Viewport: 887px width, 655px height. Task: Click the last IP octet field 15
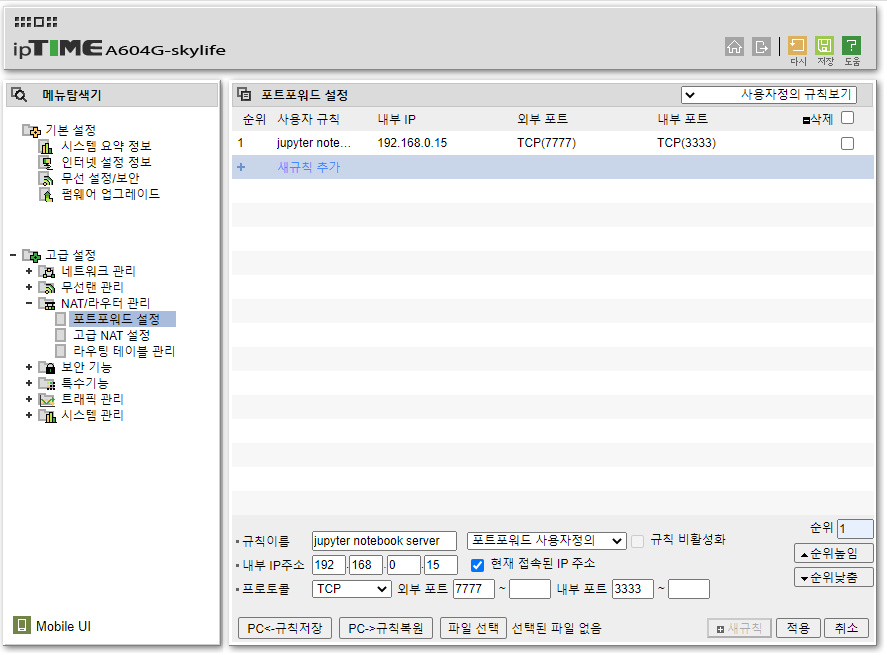tap(441, 564)
